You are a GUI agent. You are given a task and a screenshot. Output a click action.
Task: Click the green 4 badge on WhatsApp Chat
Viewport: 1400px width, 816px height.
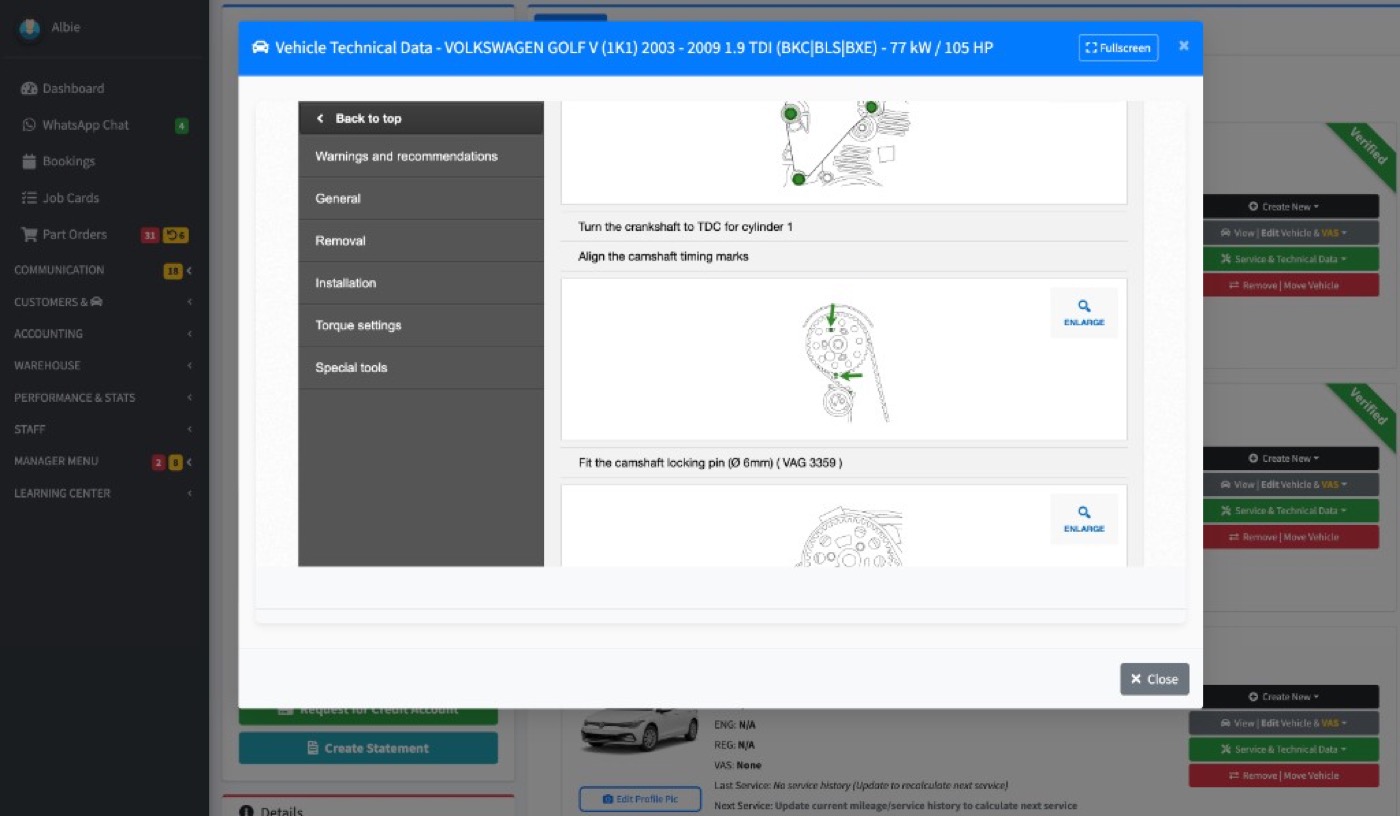(181, 126)
